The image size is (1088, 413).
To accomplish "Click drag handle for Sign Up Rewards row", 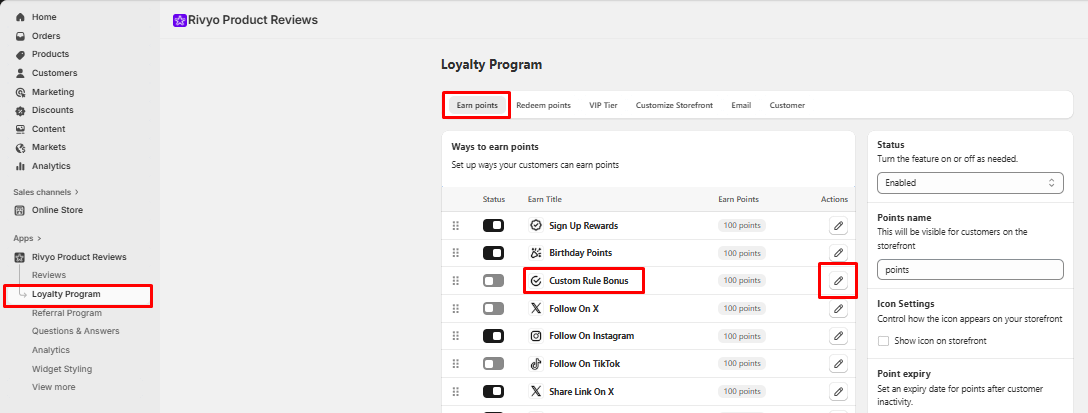I will pos(456,226).
